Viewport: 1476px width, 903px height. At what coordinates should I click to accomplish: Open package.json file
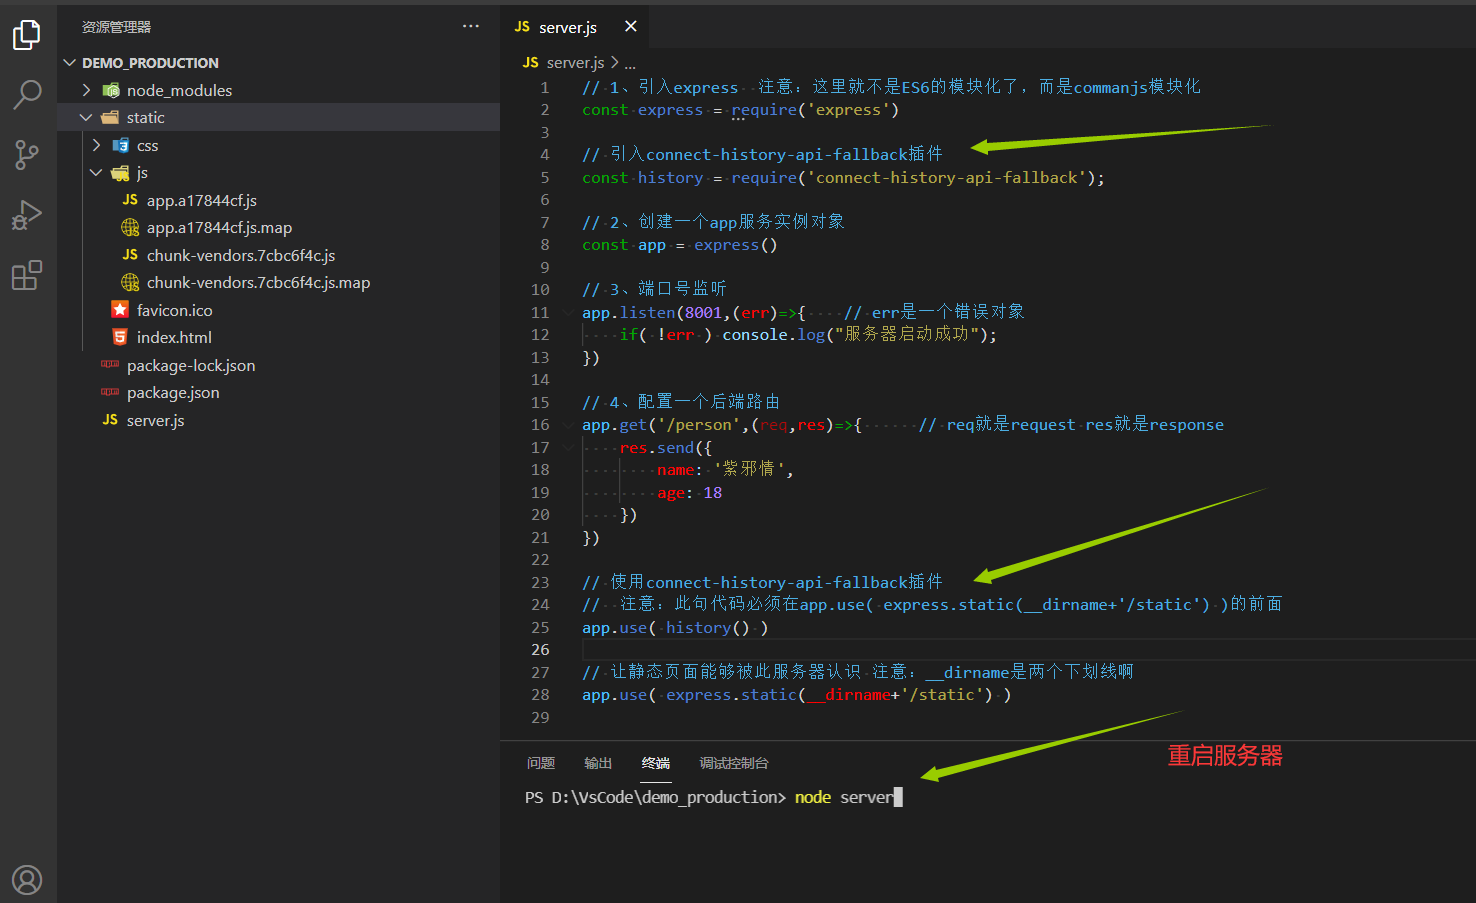(172, 393)
